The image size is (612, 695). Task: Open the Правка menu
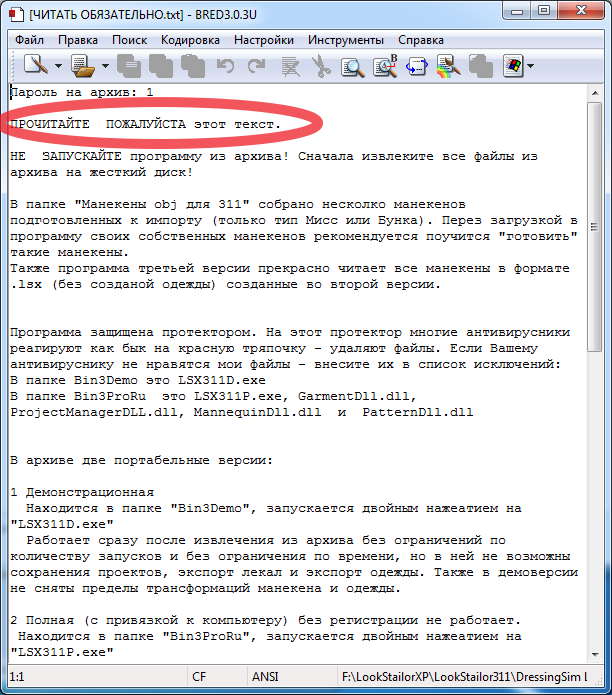[x=78, y=40]
